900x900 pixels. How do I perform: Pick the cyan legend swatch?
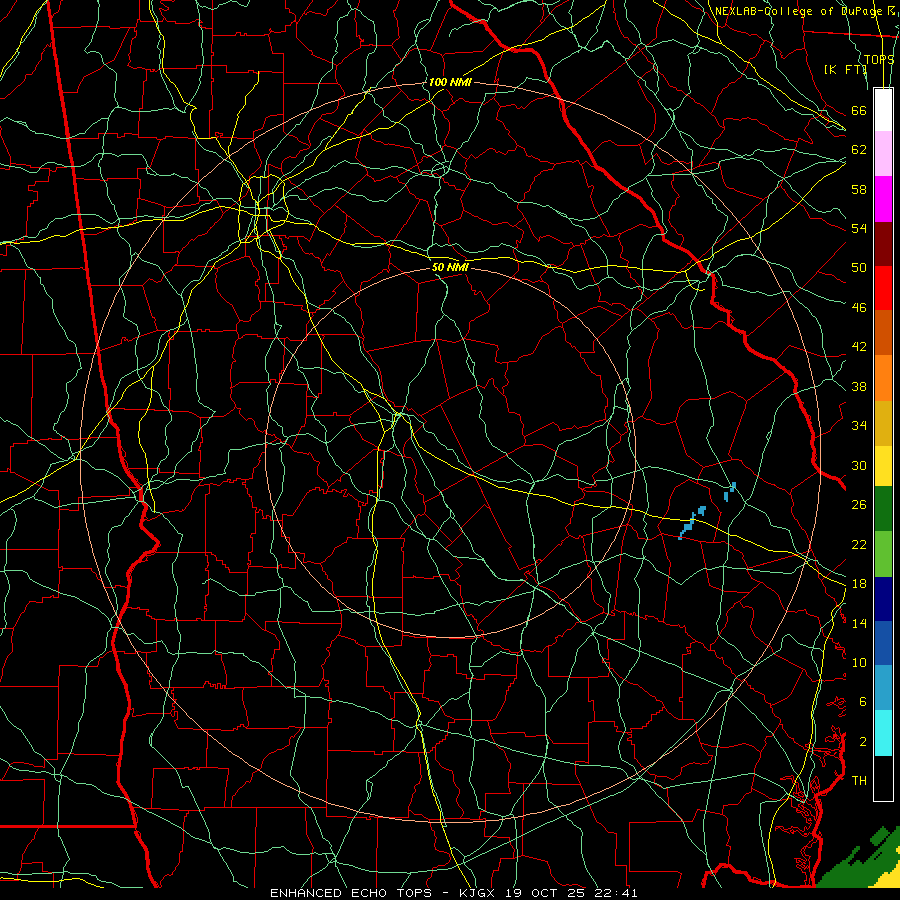pyautogui.click(x=883, y=733)
